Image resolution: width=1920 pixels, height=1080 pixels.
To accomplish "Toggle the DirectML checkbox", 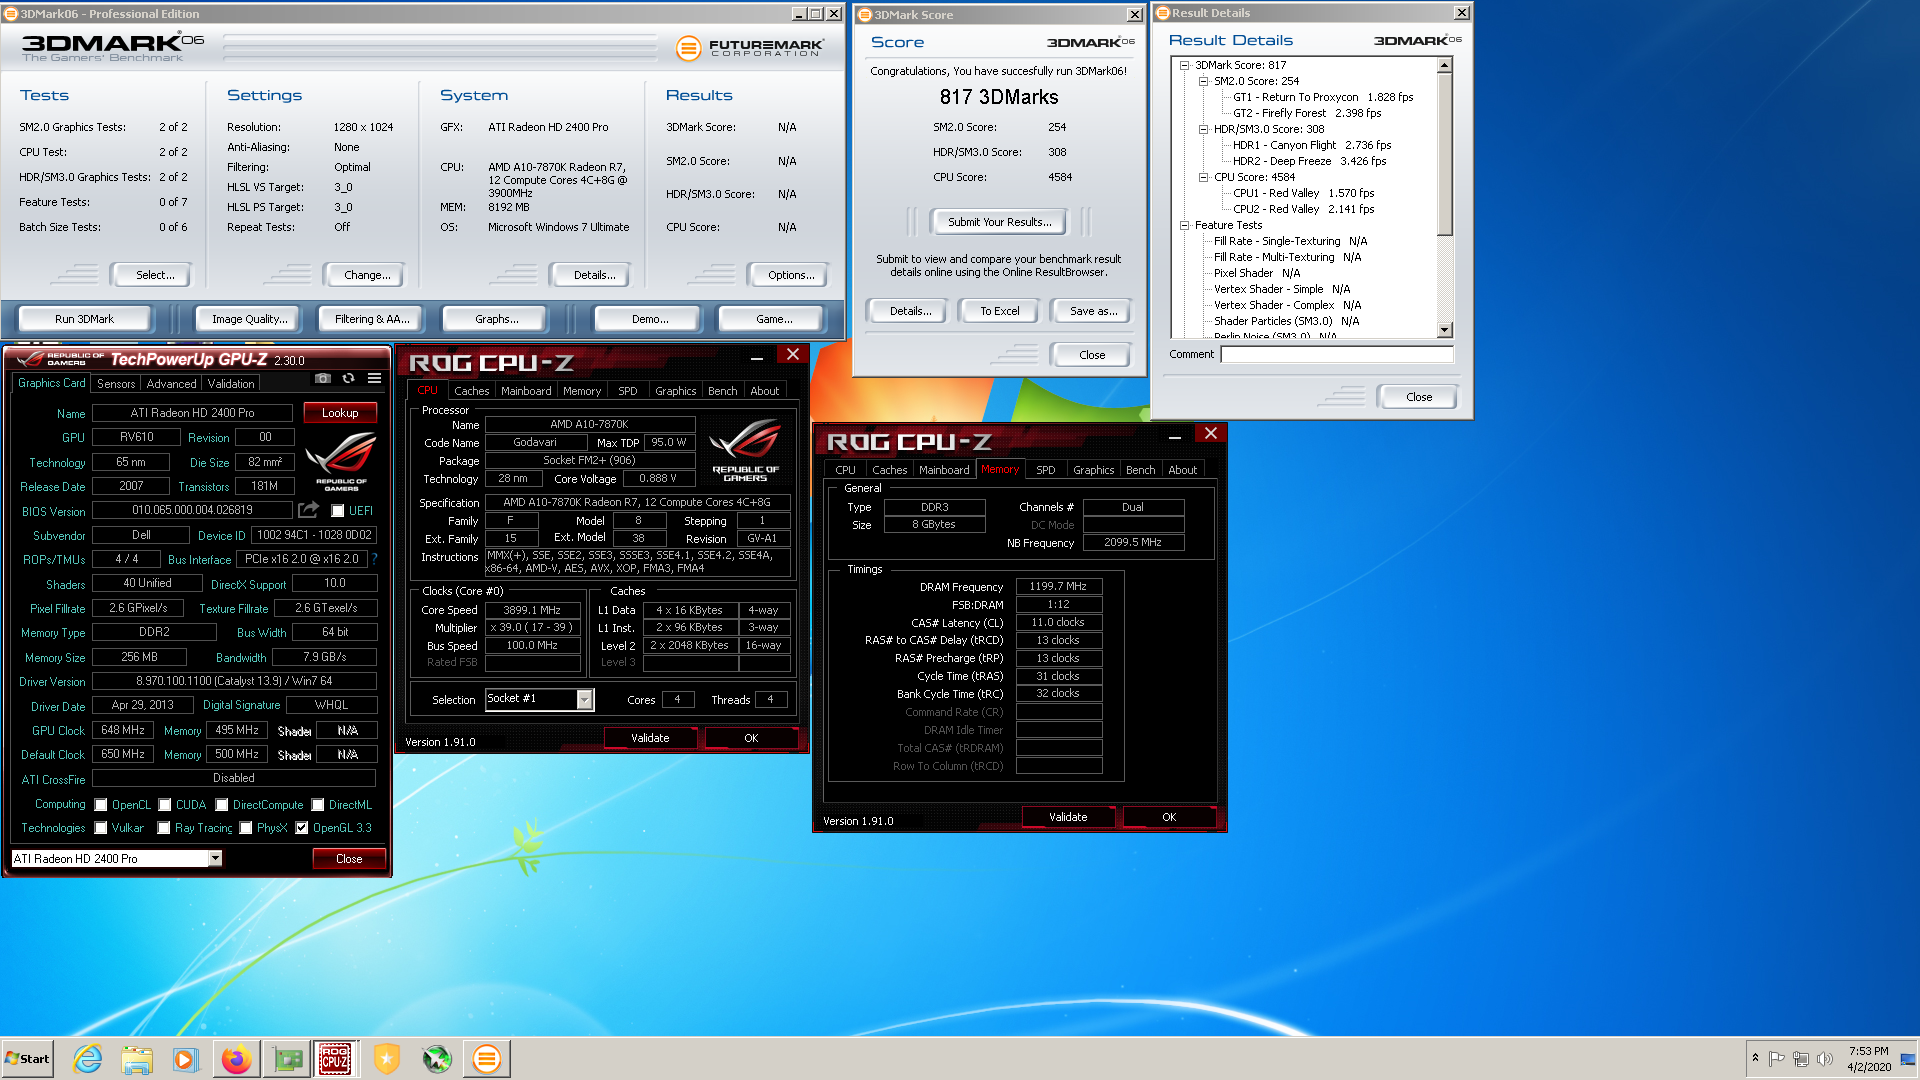I will [318, 805].
